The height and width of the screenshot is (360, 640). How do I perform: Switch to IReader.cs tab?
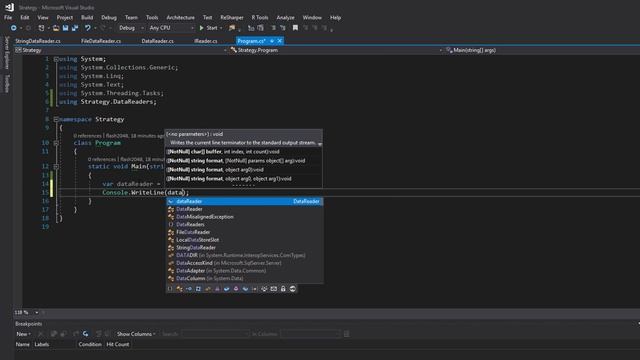pos(206,41)
